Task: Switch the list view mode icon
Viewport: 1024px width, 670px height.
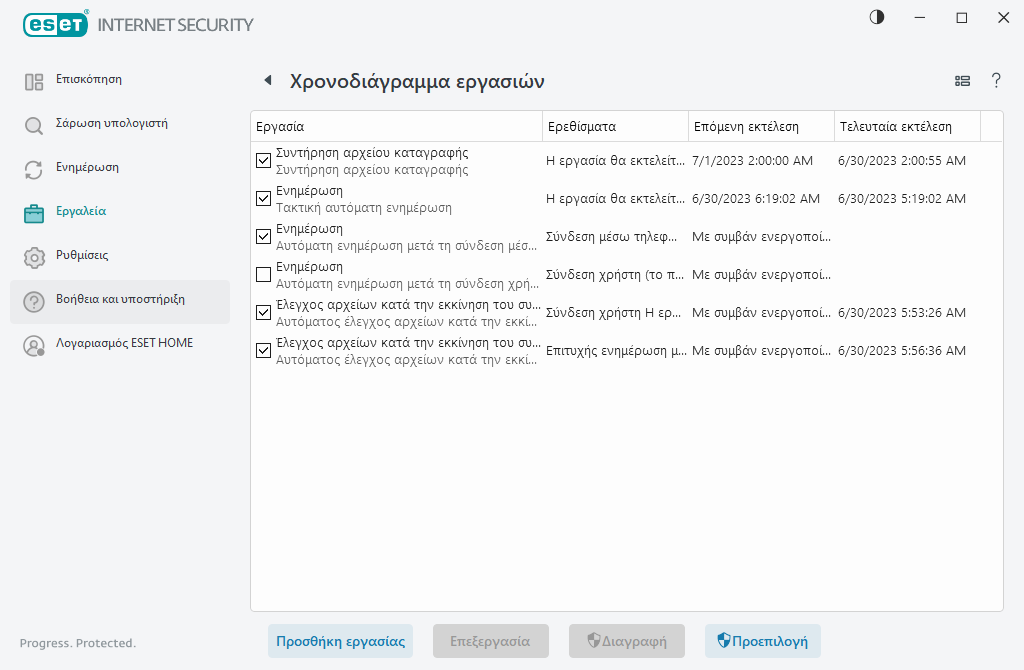Action: tap(963, 81)
